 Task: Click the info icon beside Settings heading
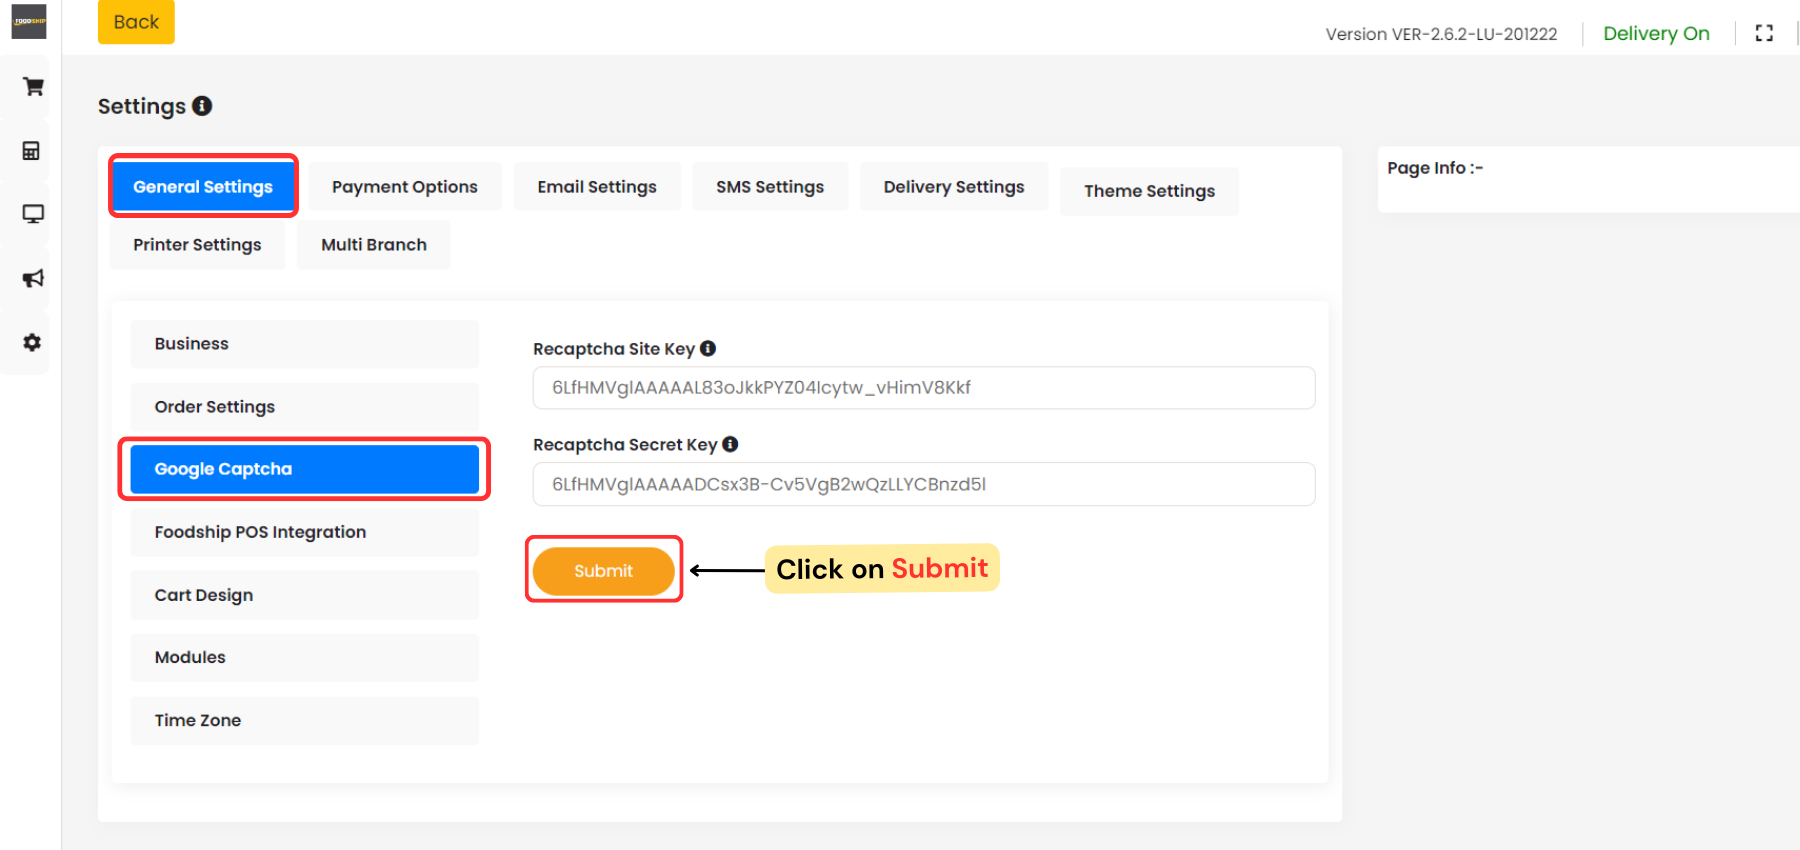pos(202,106)
